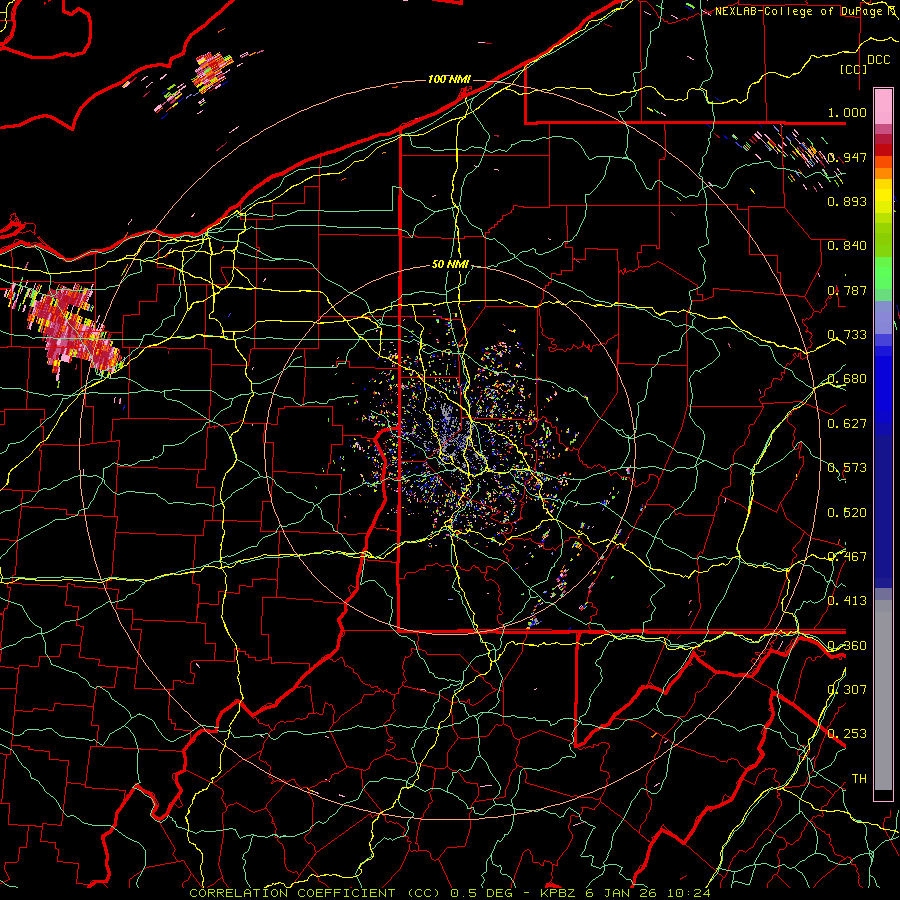Click the 0.413 value on the legend

point(847,601)
